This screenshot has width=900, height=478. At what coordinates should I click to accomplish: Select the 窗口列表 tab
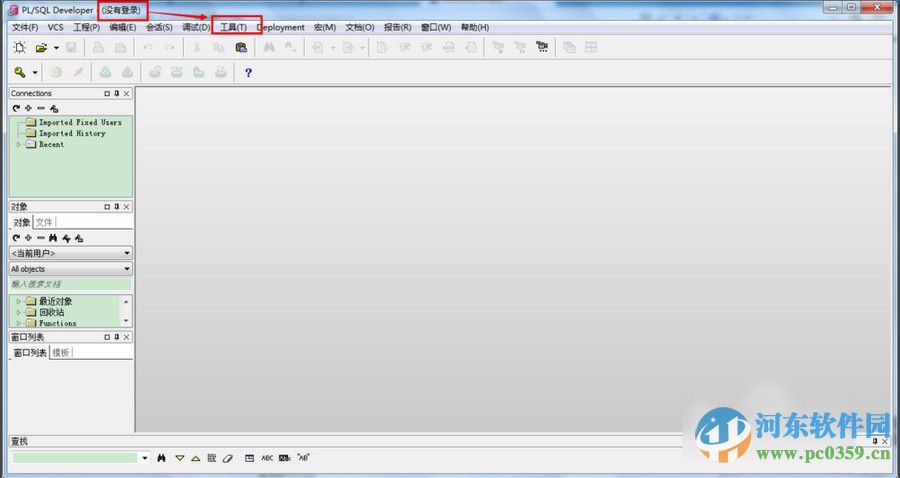click(x=30, y=353)
